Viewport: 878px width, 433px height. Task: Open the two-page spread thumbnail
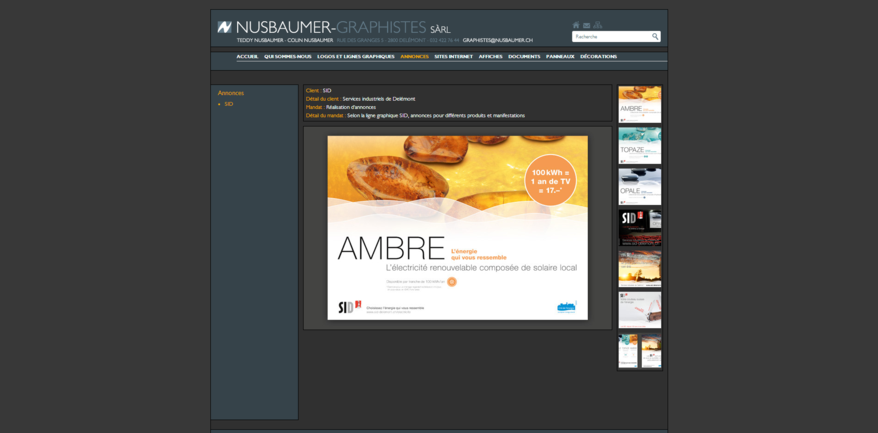[639, 351]
